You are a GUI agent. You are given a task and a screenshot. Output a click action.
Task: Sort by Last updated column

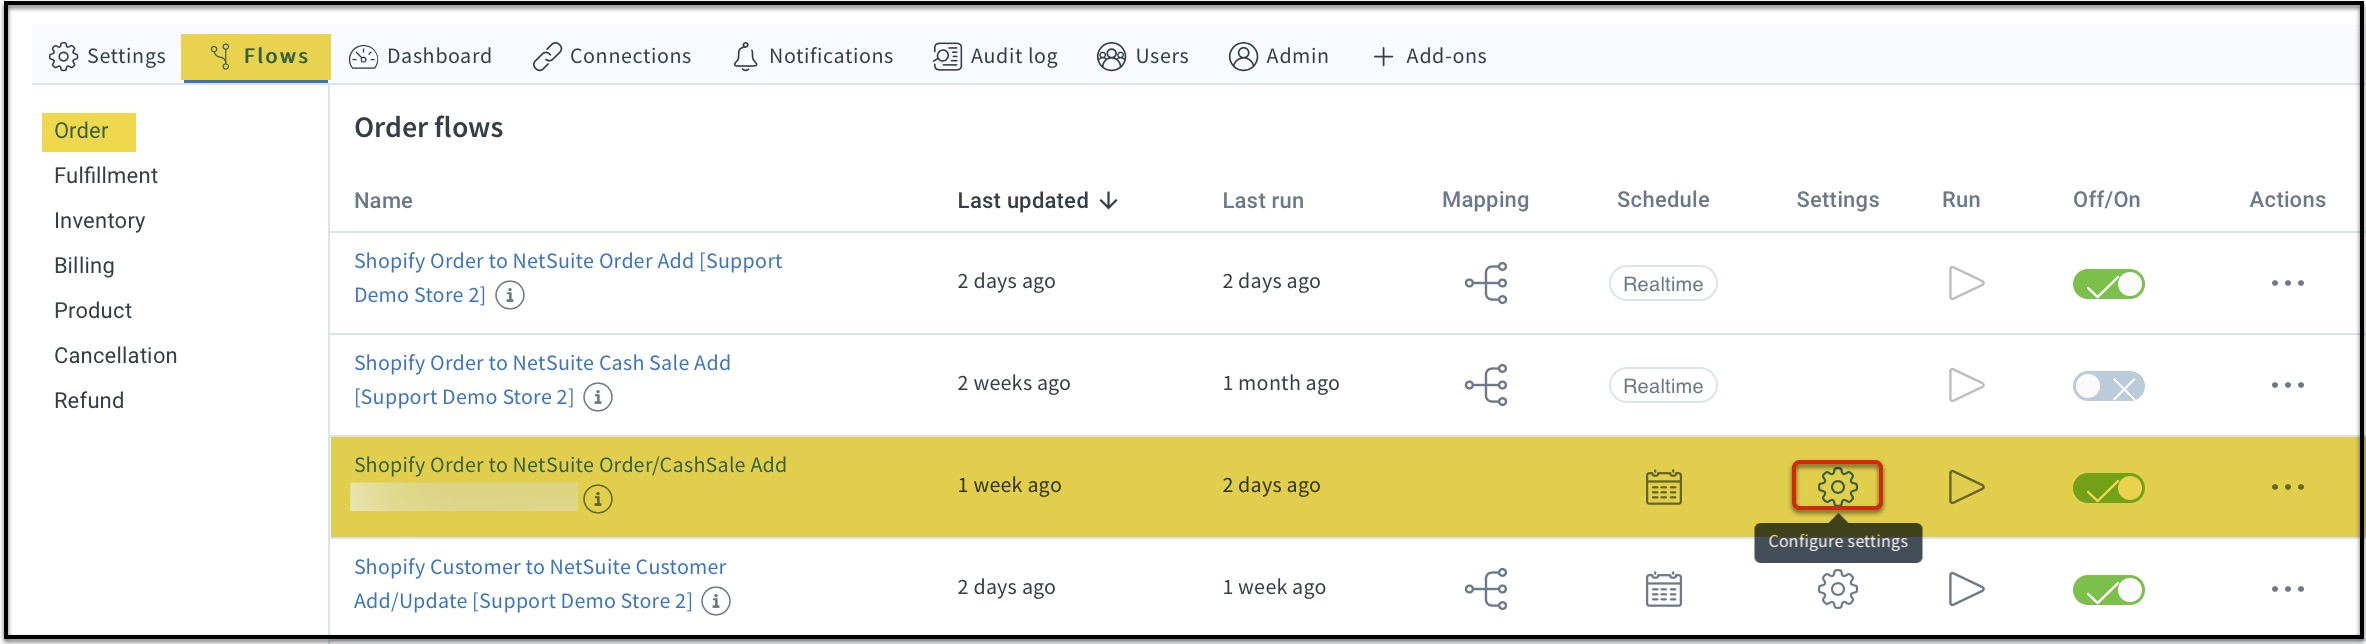(x=1037, y=201)
